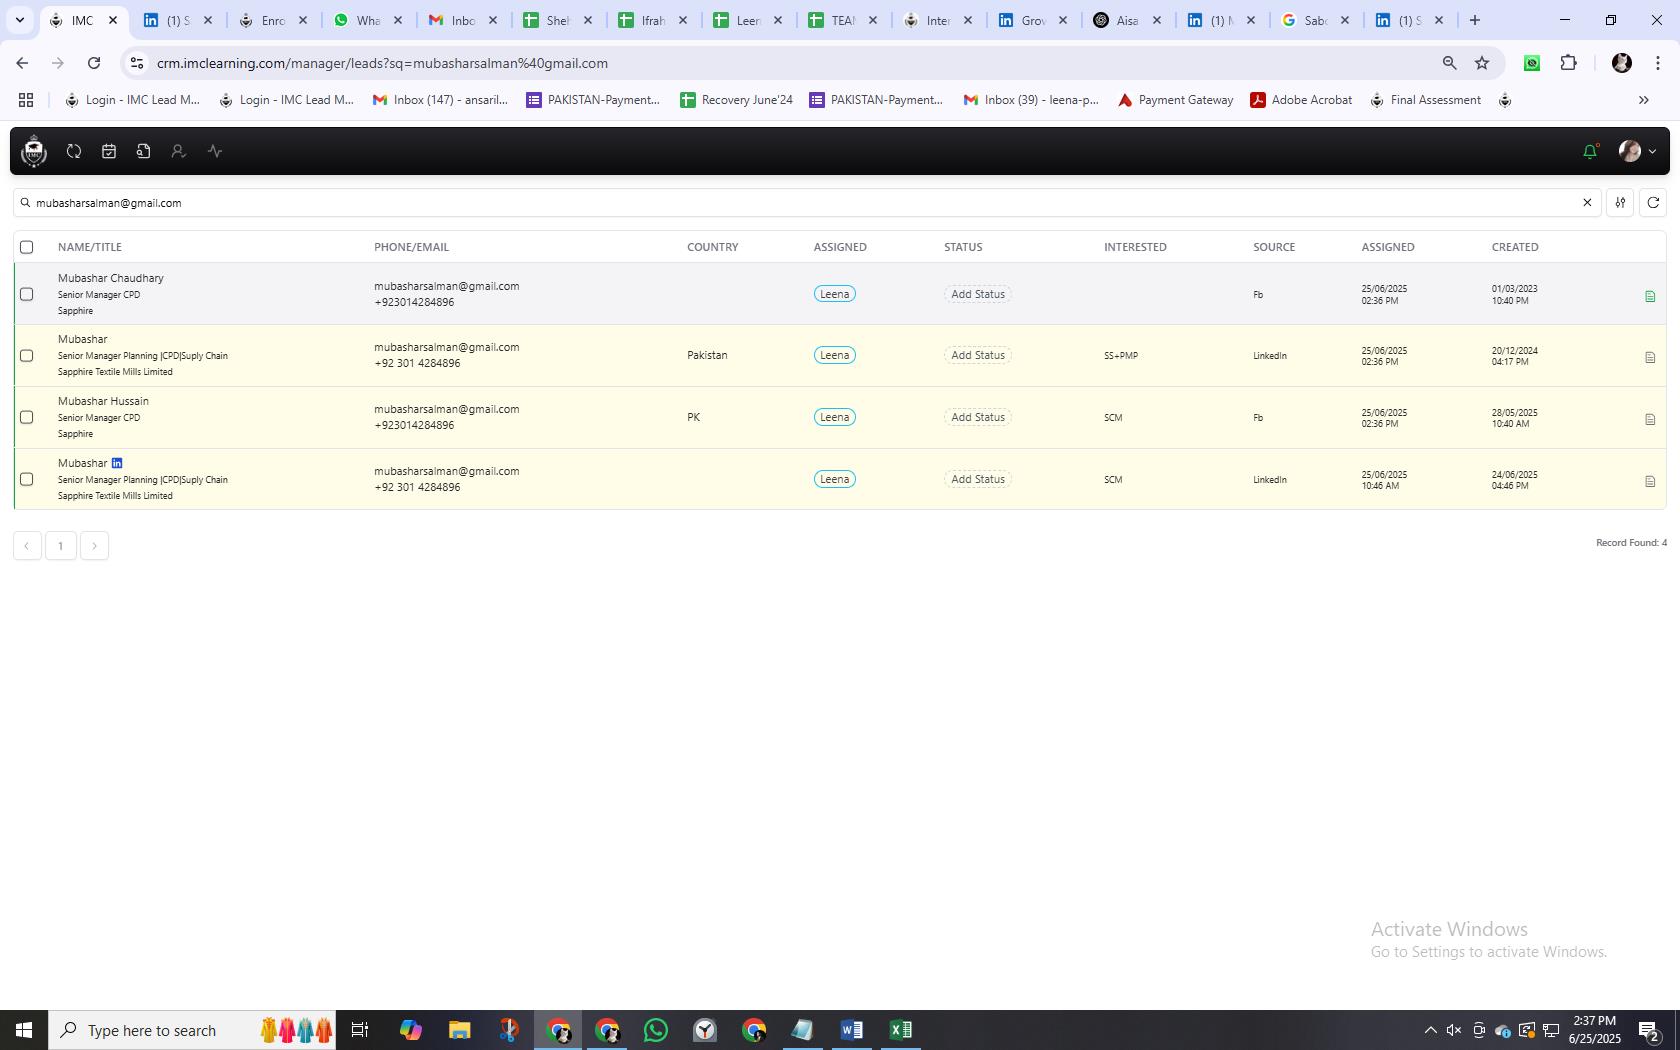Image resolution: width=1680 pixels, height=1050 pixels.
Task: Open the calendar icon in the CRM header
Action: pyautogui.click(x=109, y=151)
